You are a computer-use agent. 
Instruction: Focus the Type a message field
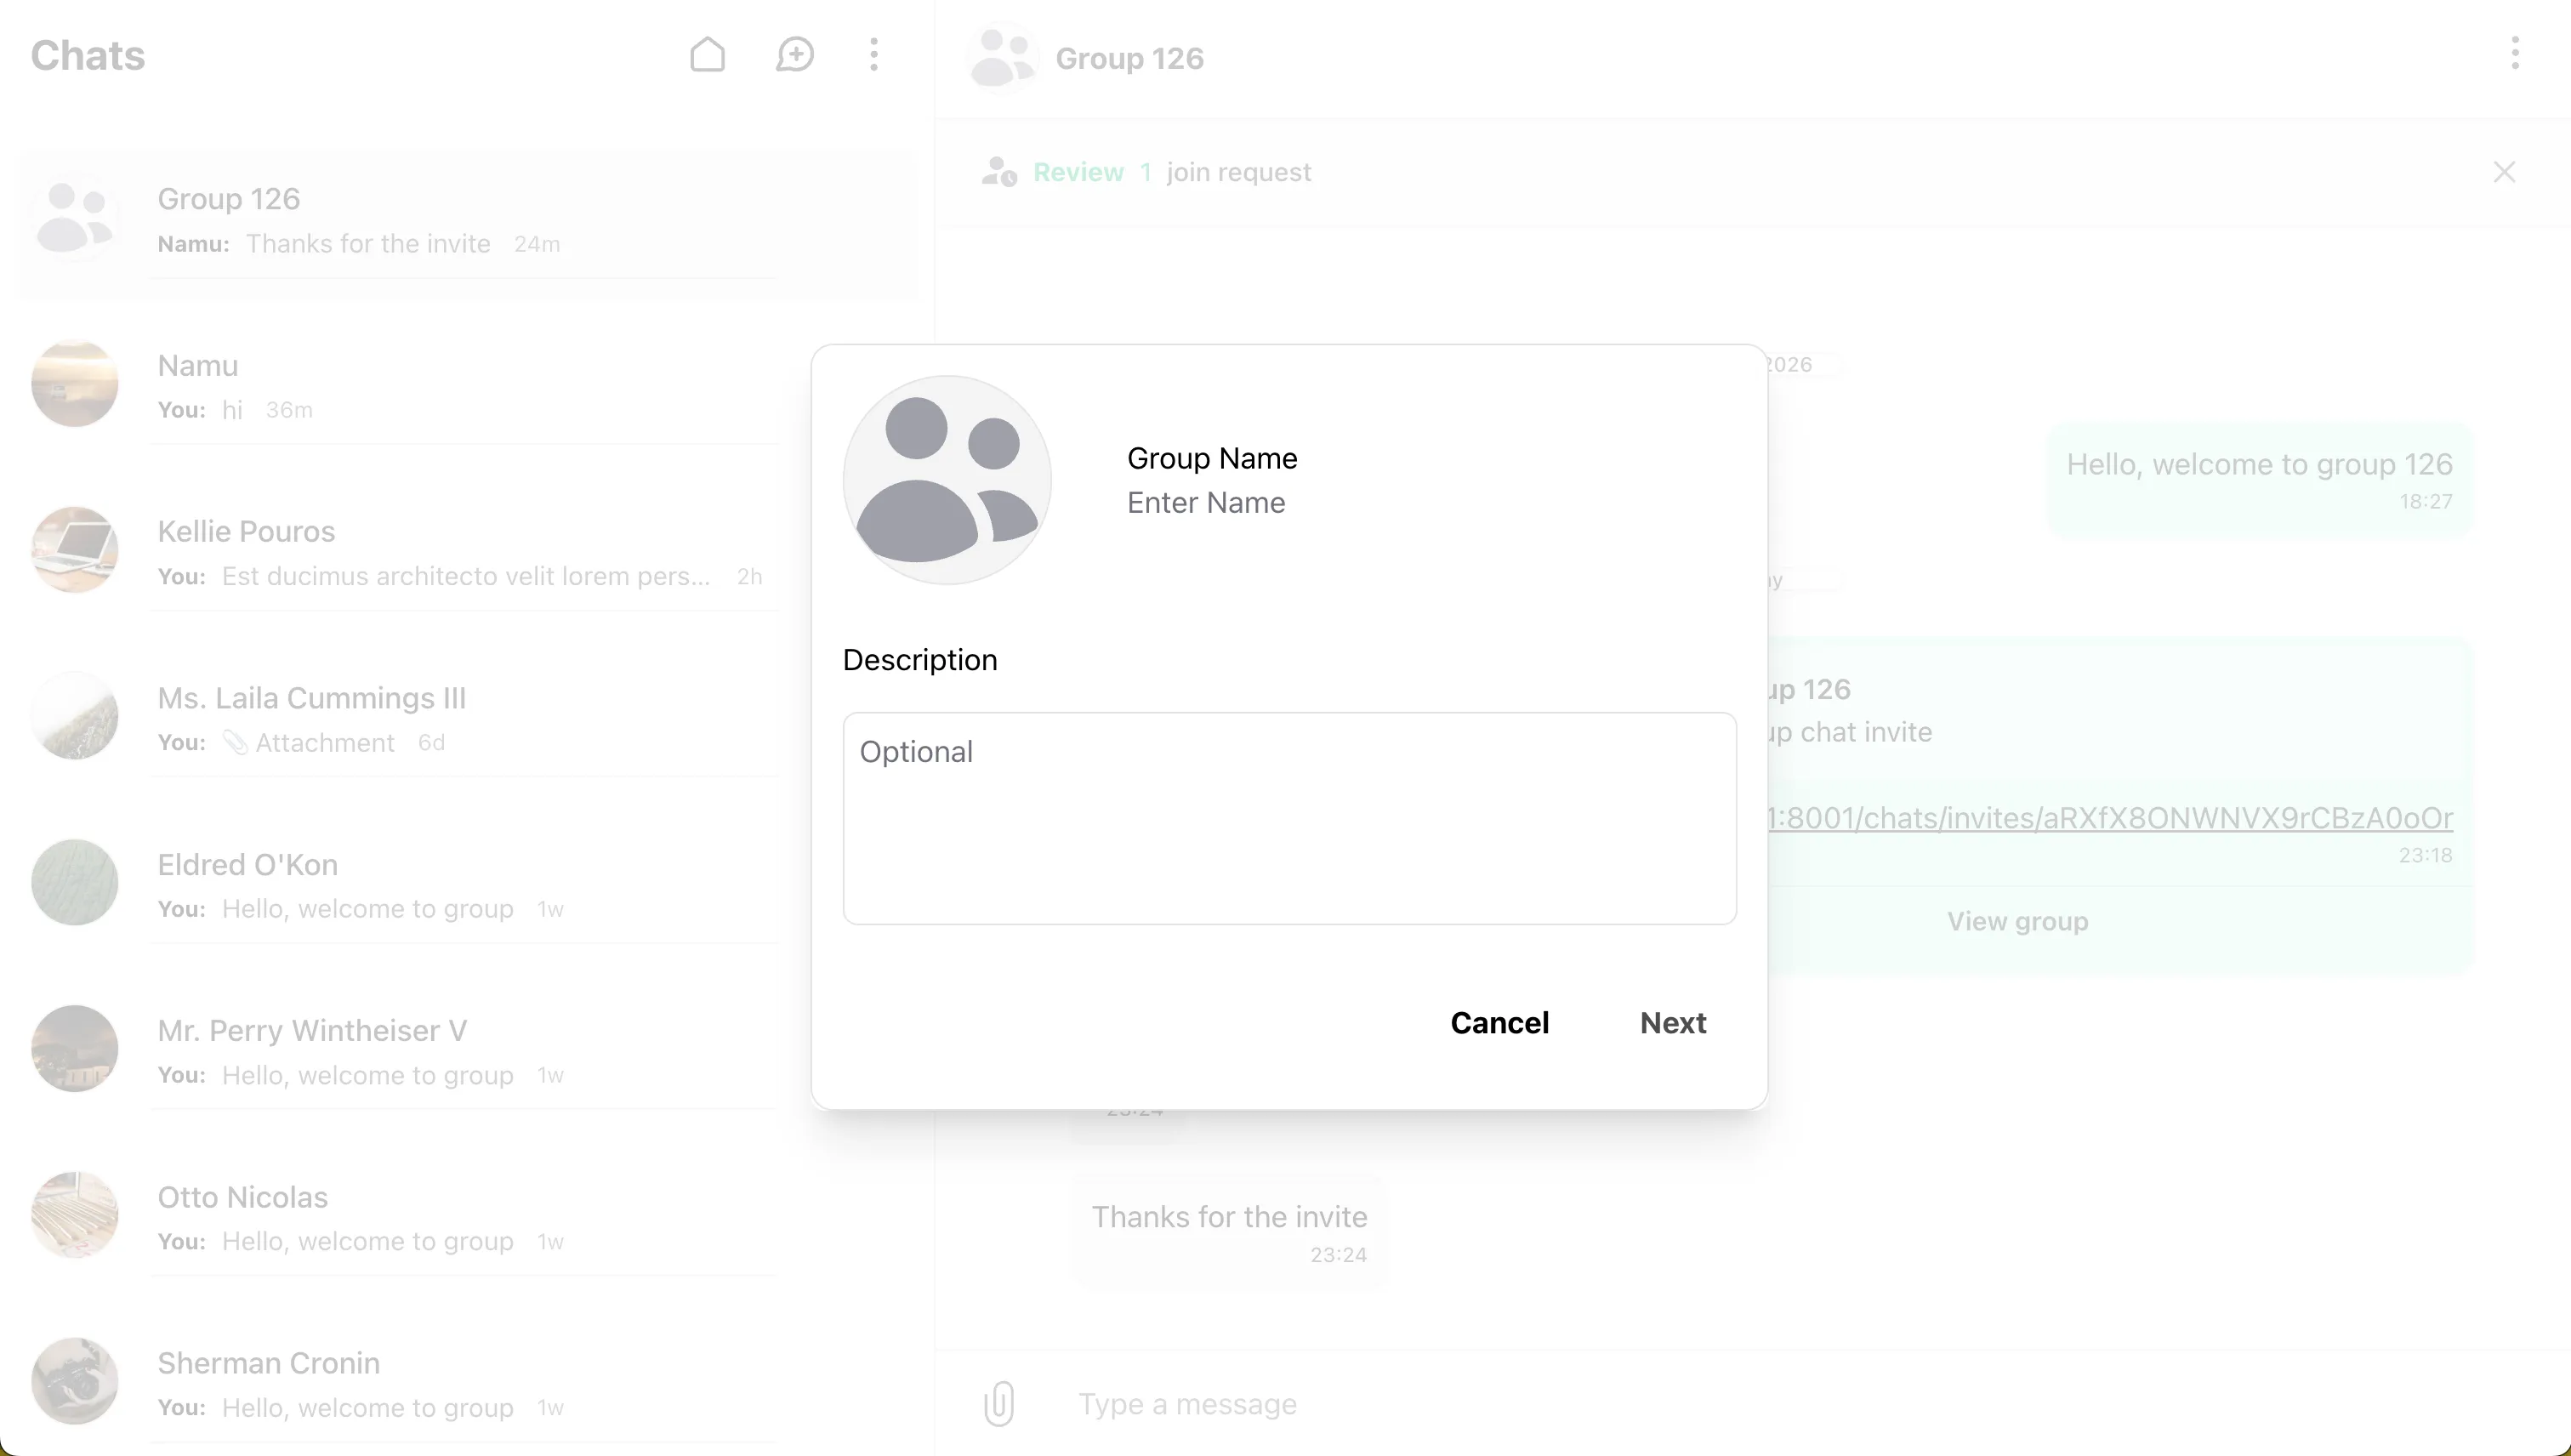[x=1800, y=1404]
